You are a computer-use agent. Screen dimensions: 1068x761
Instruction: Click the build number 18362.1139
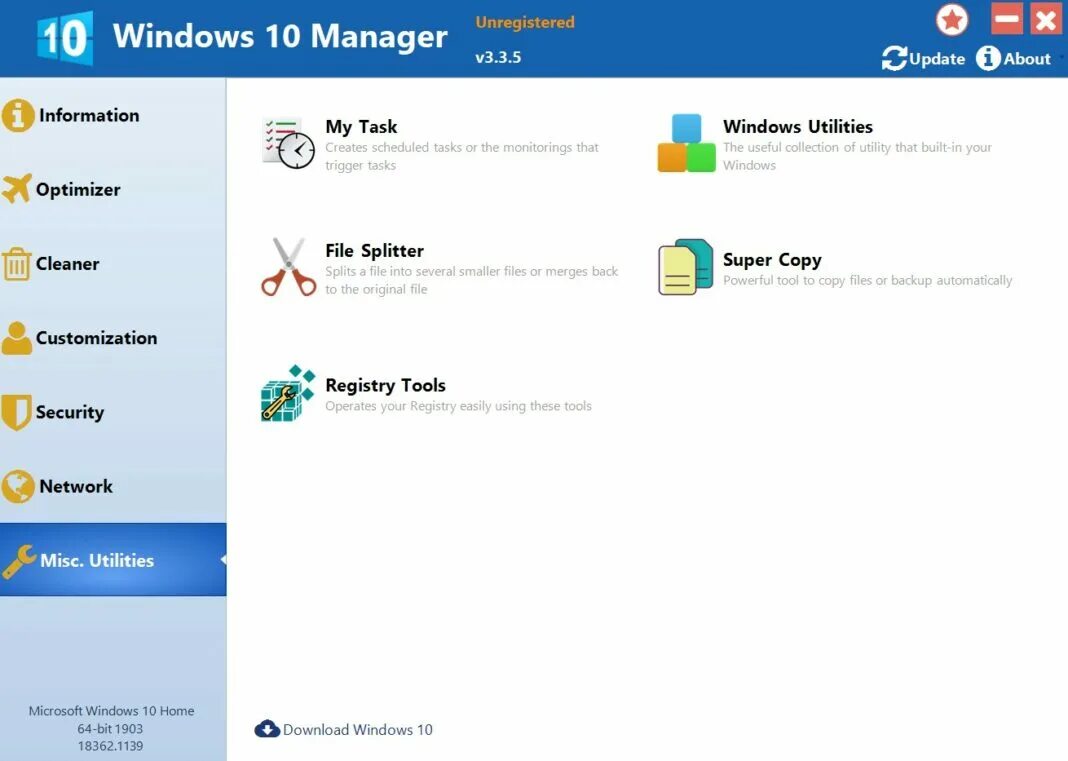pyautogui.click(x=110, y=746)
